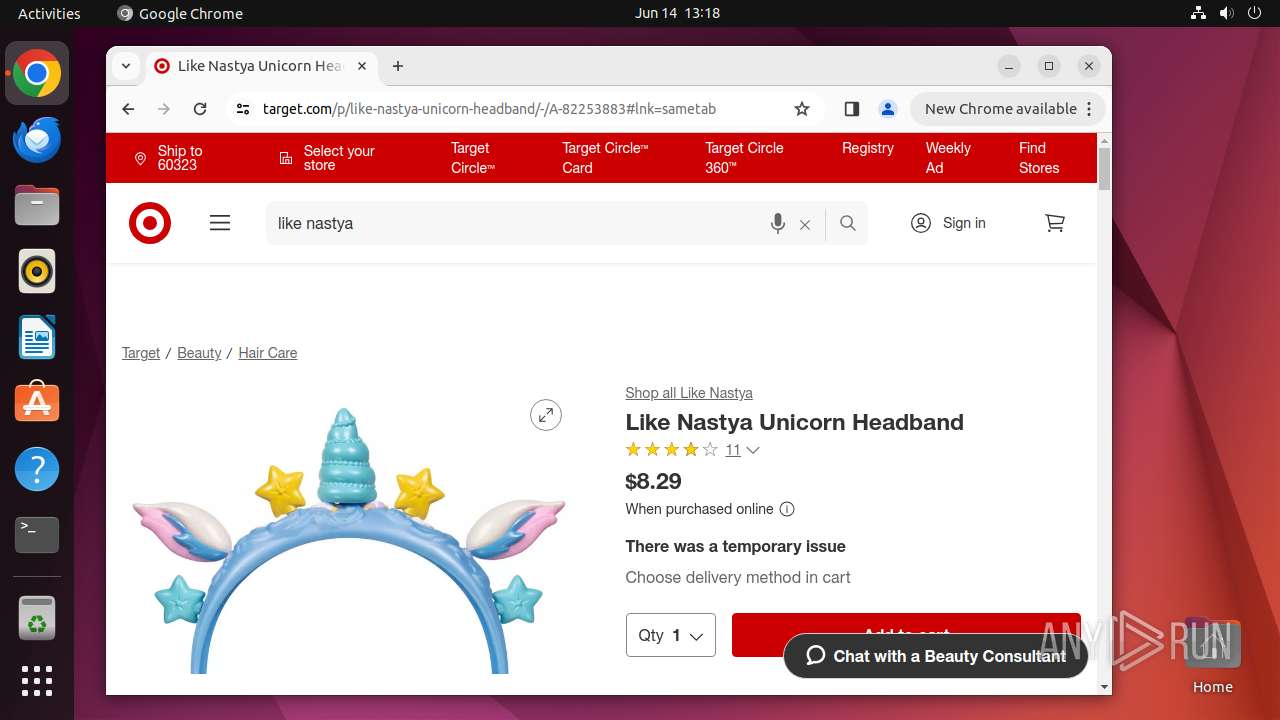Clear the search field text
This screenshot has width=1280, height=720.
[805, 224]
